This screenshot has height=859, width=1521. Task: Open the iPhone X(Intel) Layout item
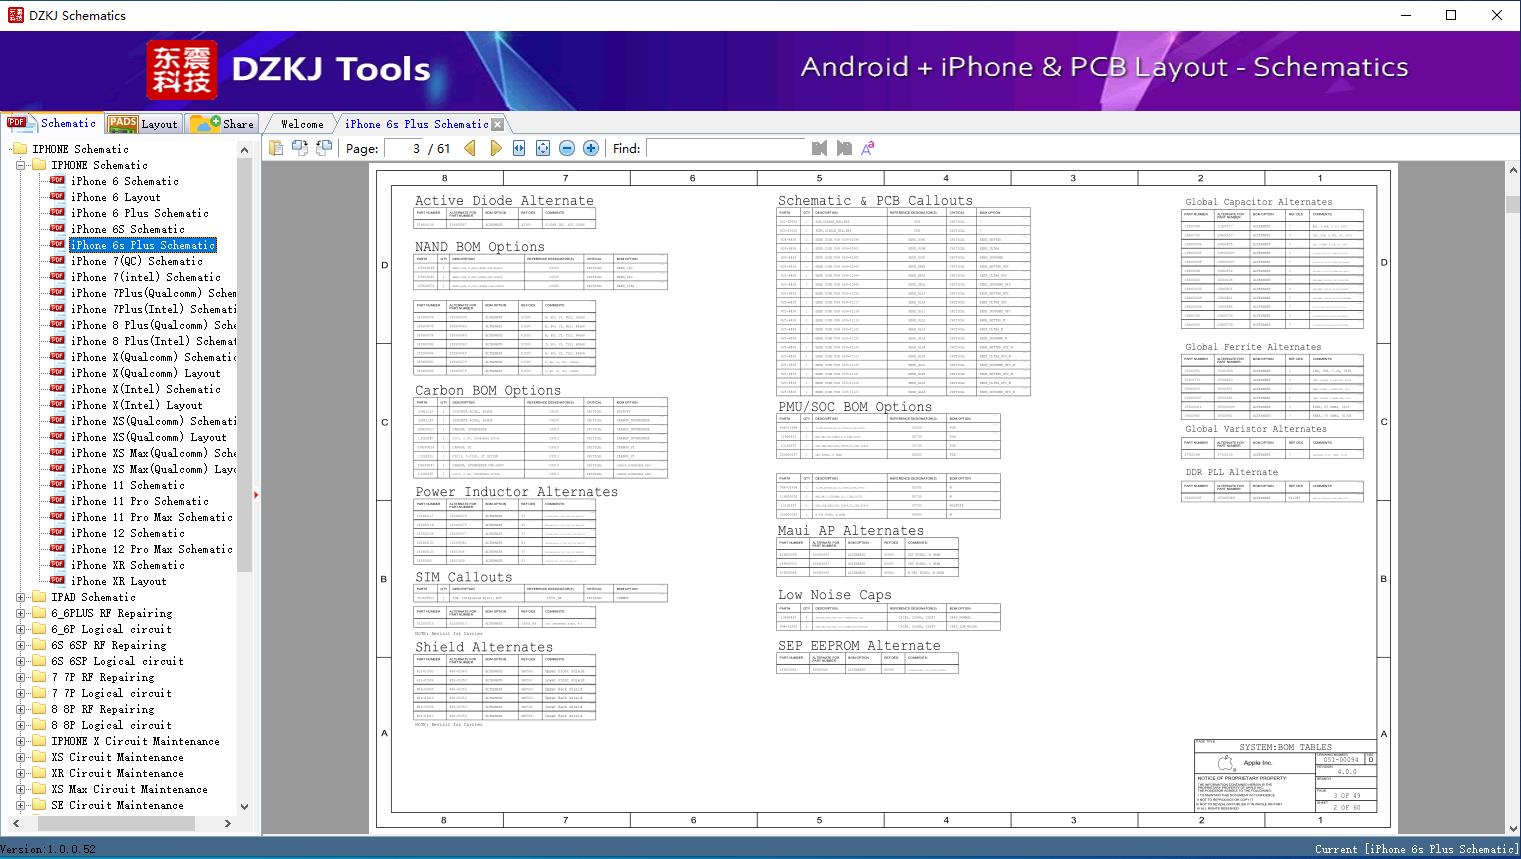137,405
